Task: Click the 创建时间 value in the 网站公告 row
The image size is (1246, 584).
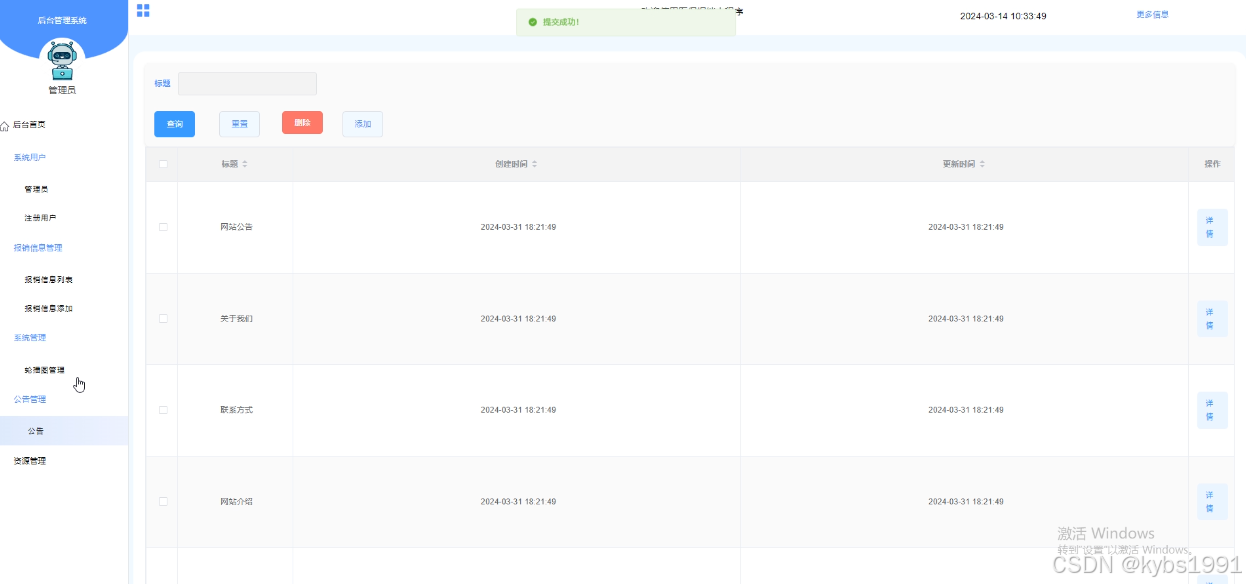Action: click(518, 227)
